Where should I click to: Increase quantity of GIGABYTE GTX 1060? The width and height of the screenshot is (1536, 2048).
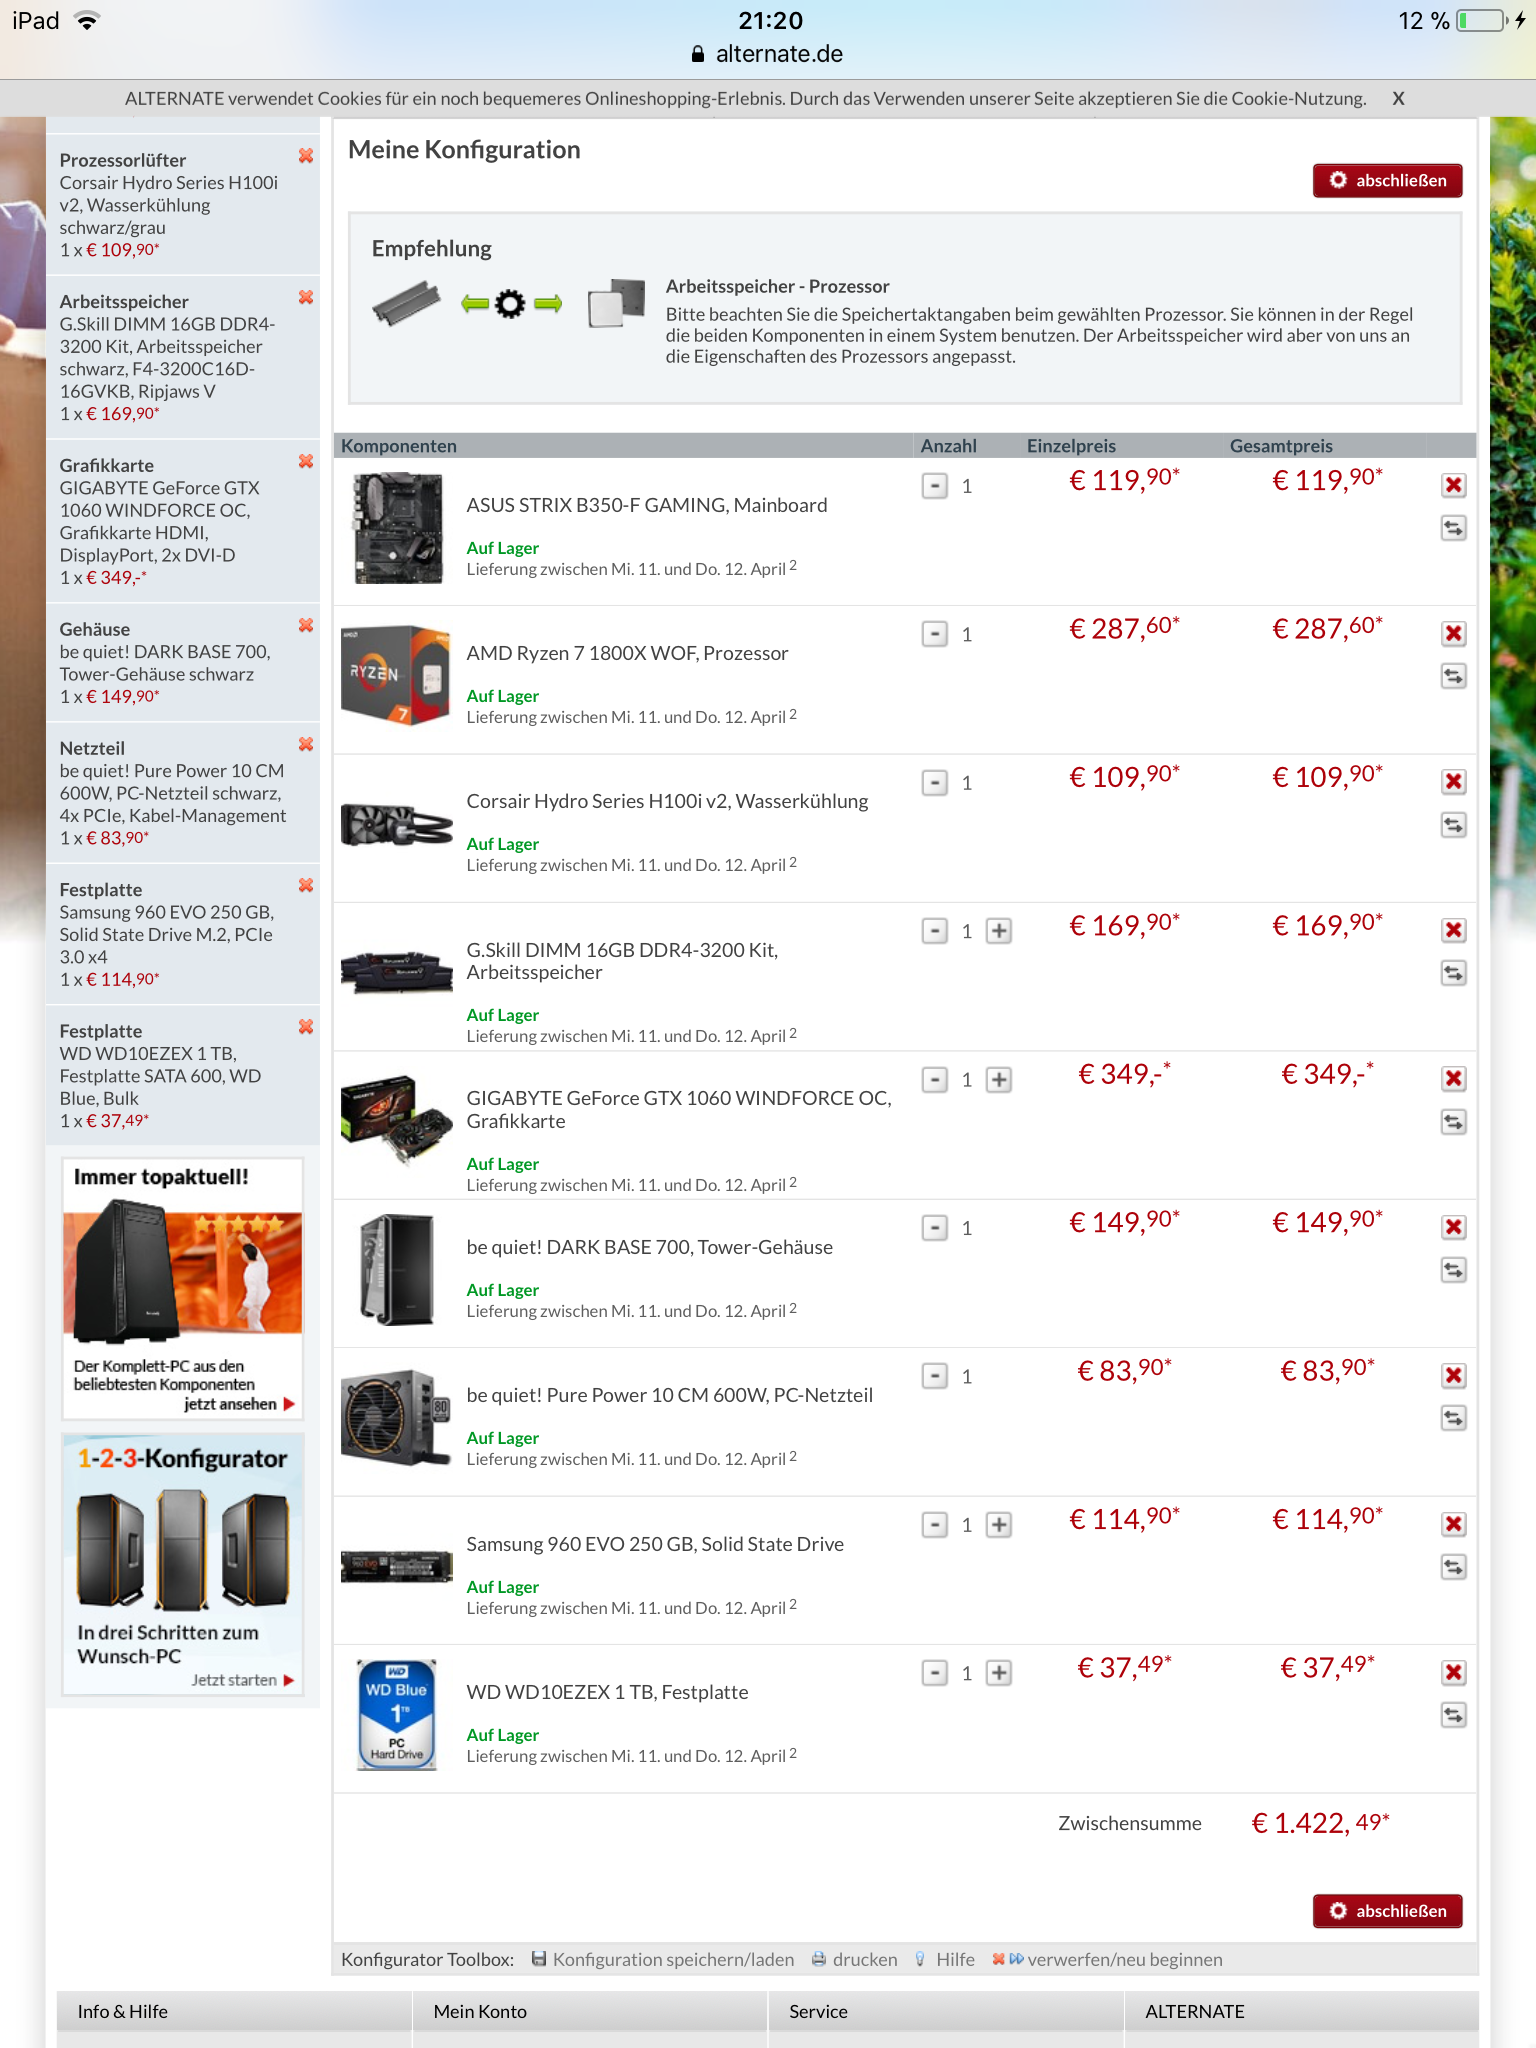coord(998,1080)
